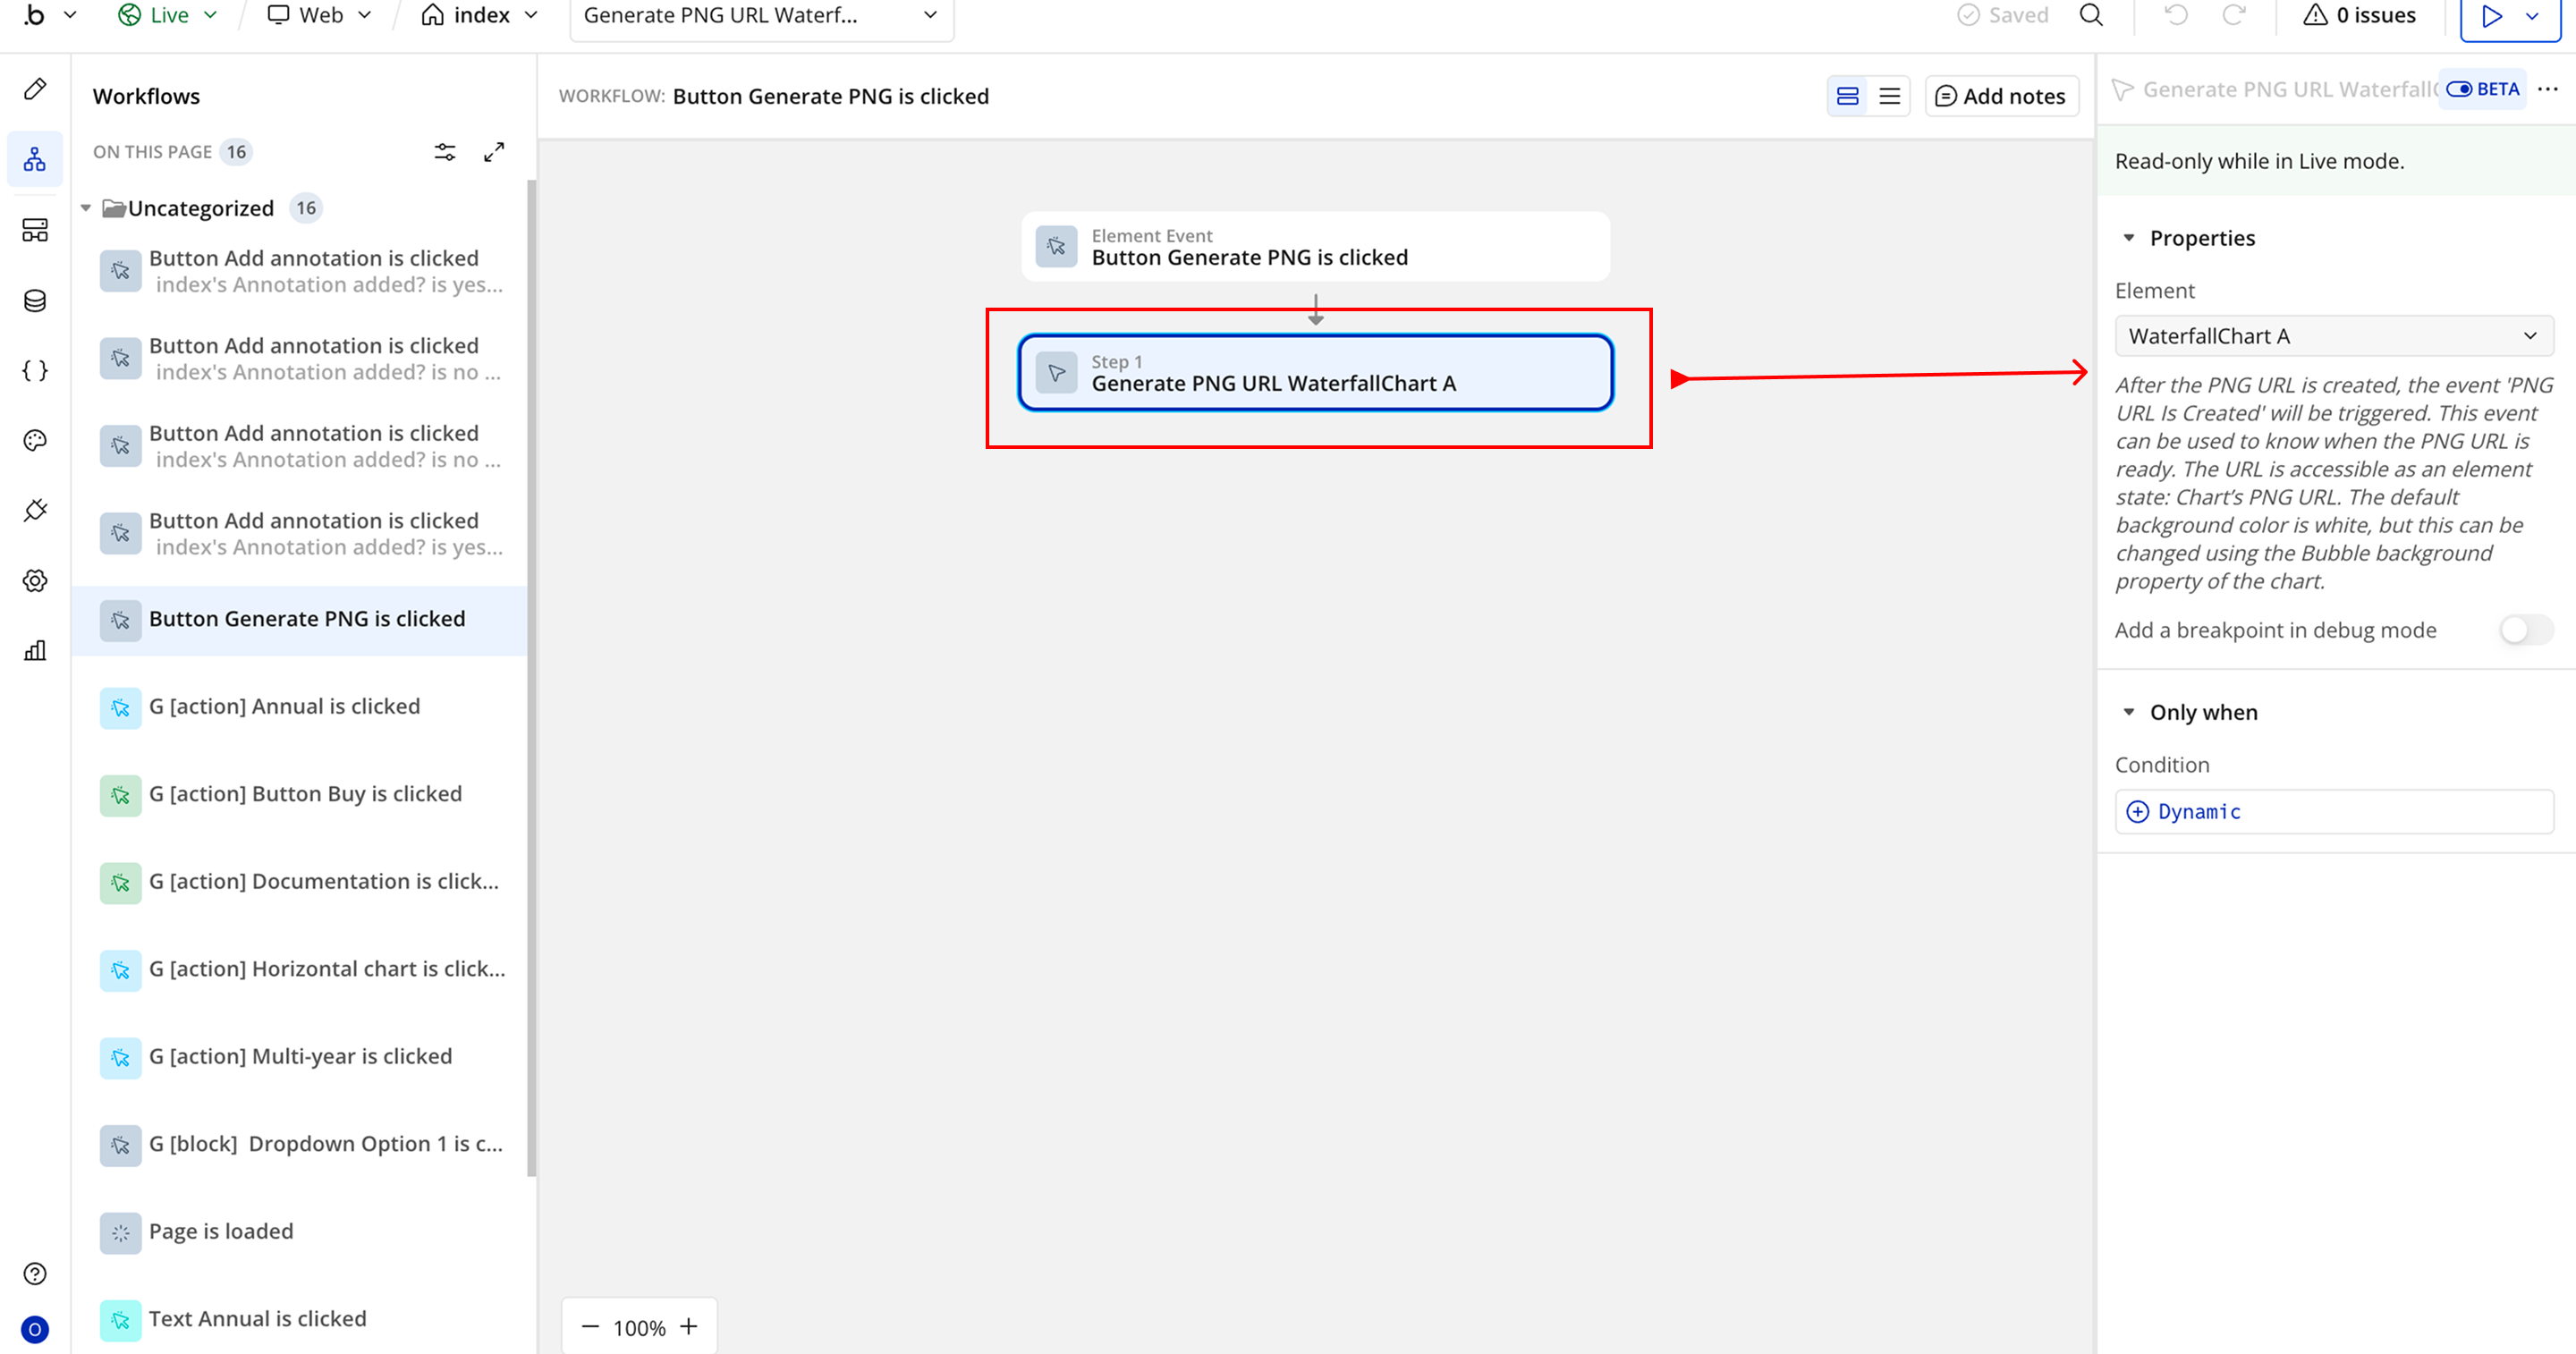2576x1354 pixels.
Task: Open the Styles palette icon
Action: 35,440
